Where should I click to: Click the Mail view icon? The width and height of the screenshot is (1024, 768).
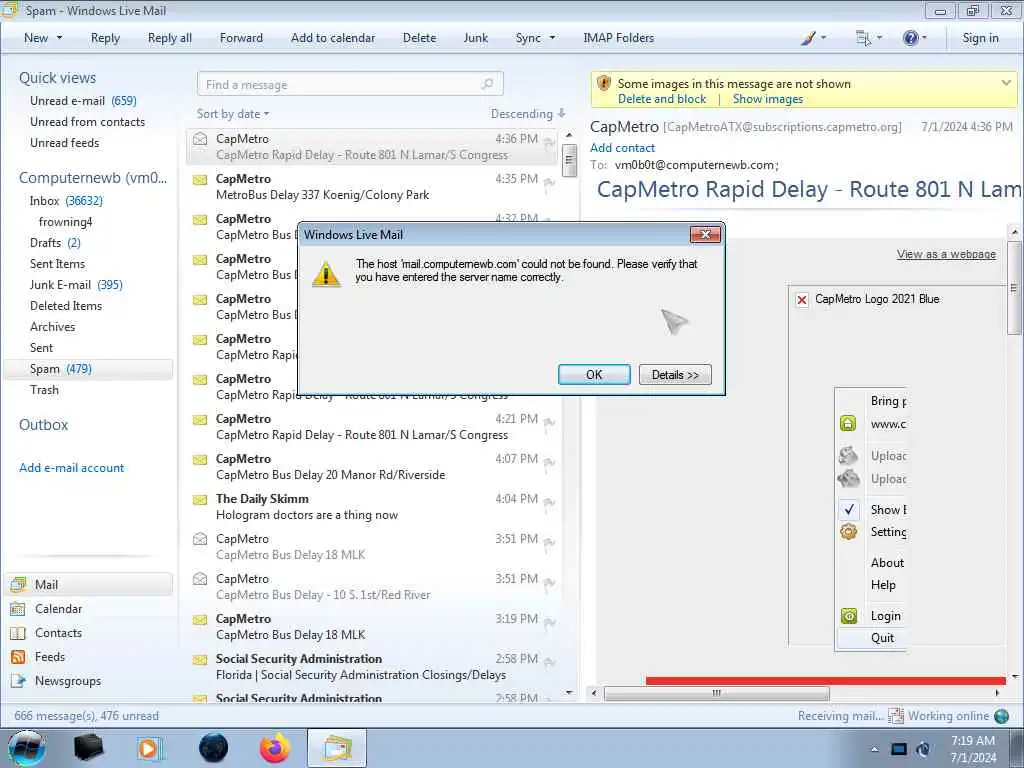pos(18,584)
